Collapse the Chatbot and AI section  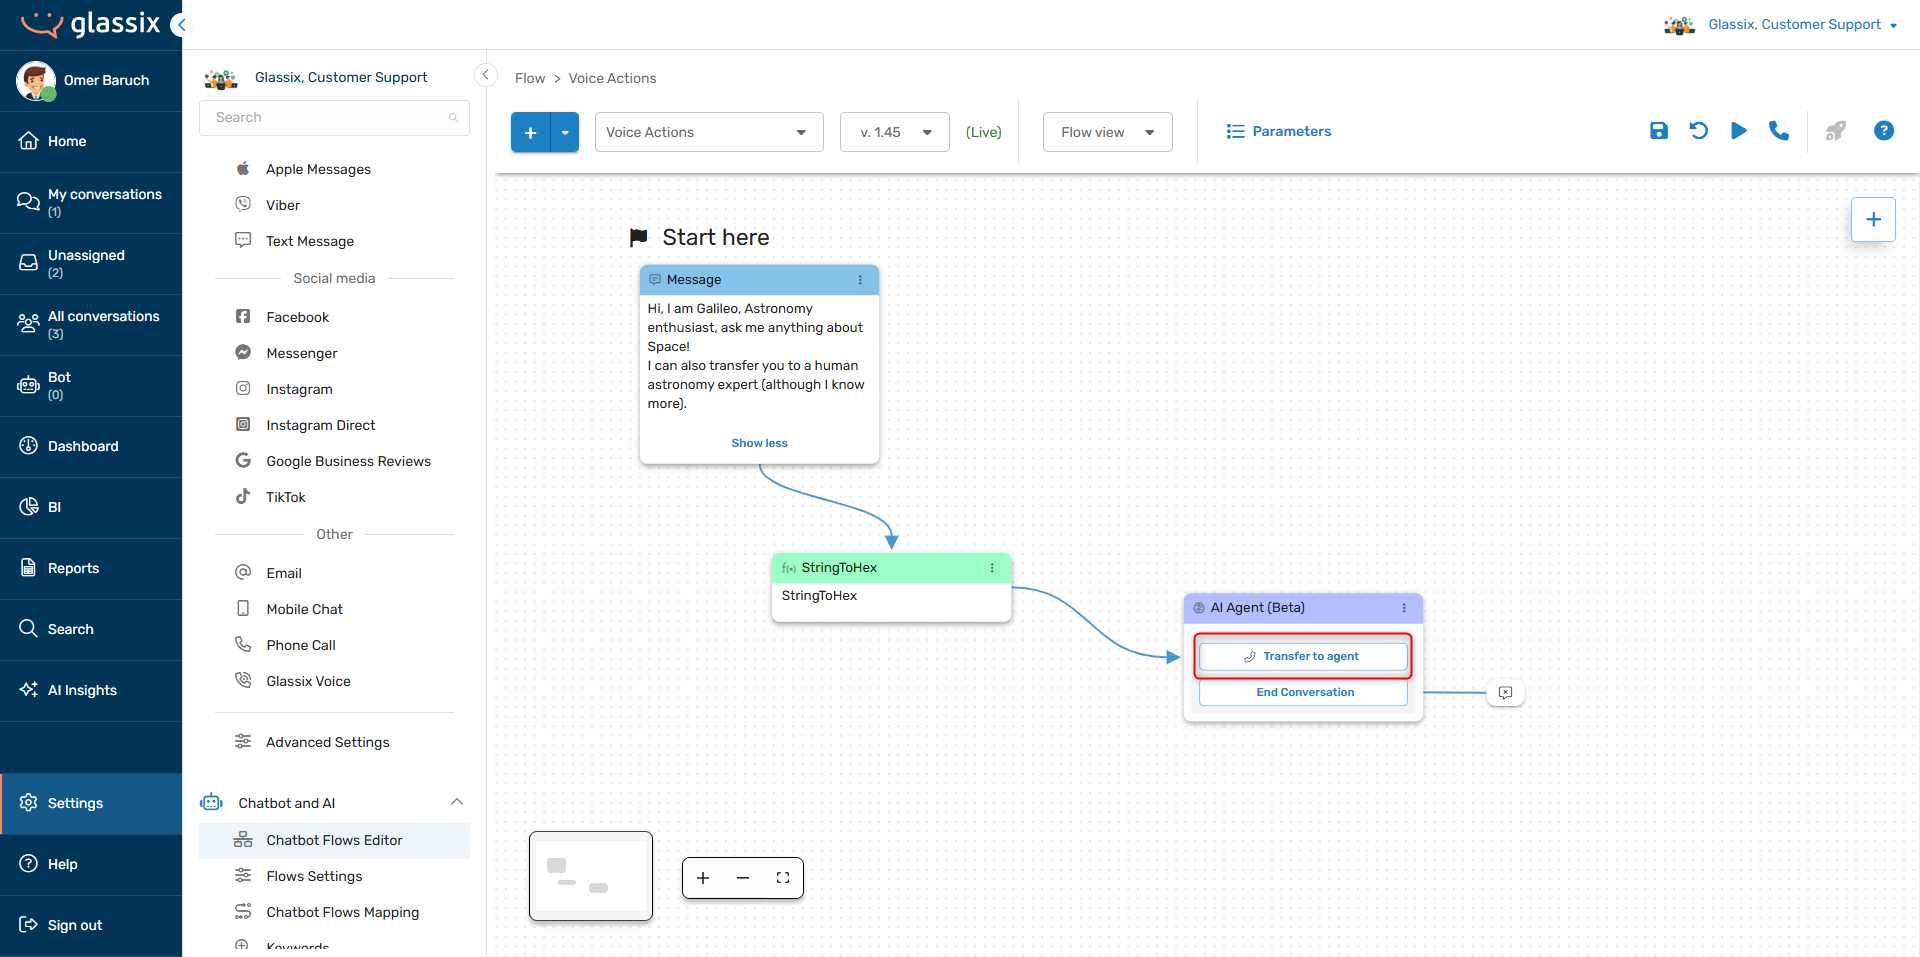pos(457,802)
